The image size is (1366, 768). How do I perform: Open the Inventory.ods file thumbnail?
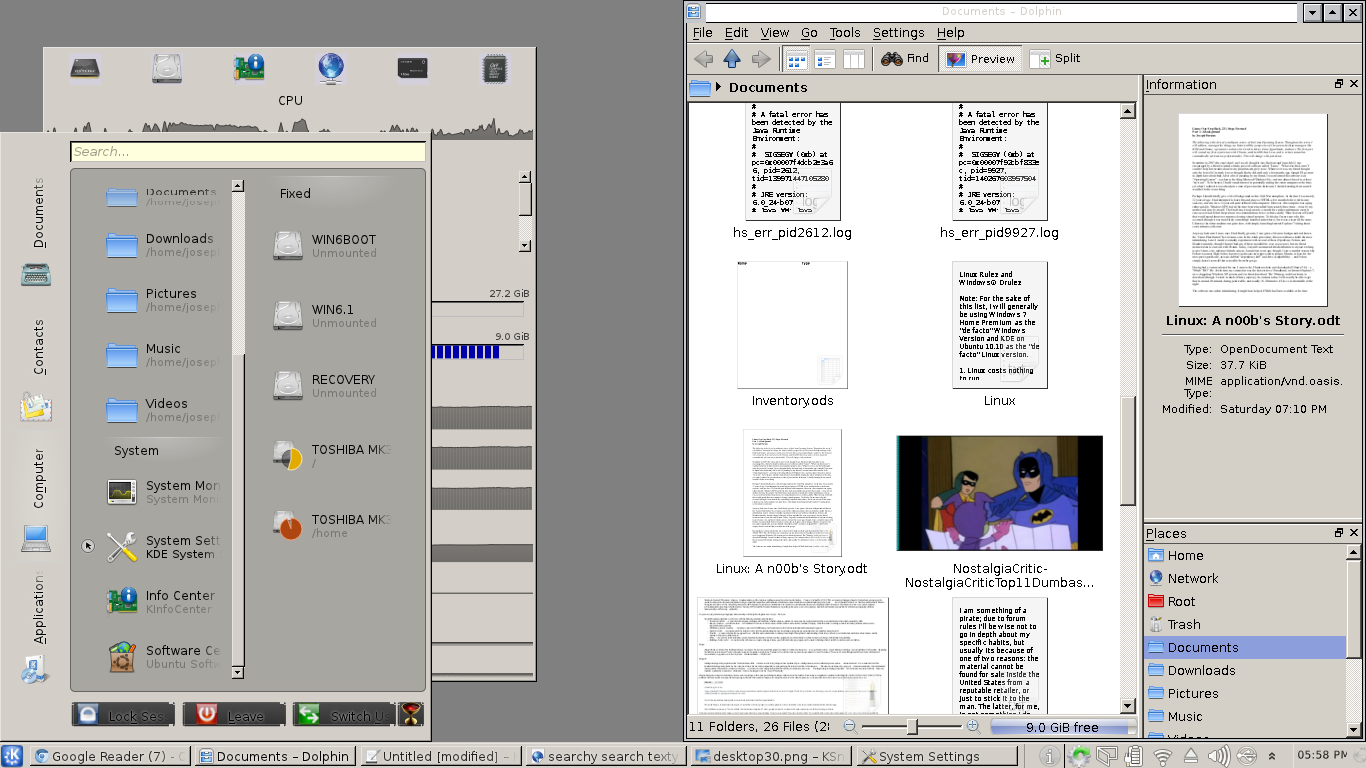coord(792,325)
